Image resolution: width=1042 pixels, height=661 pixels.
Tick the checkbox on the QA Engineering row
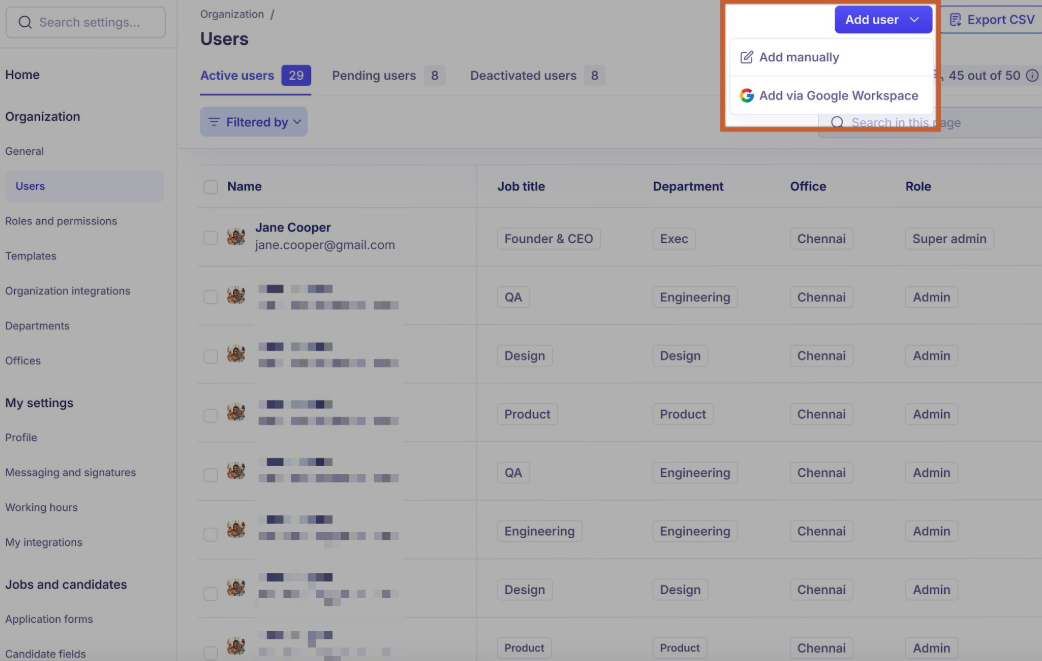(210, 297)
